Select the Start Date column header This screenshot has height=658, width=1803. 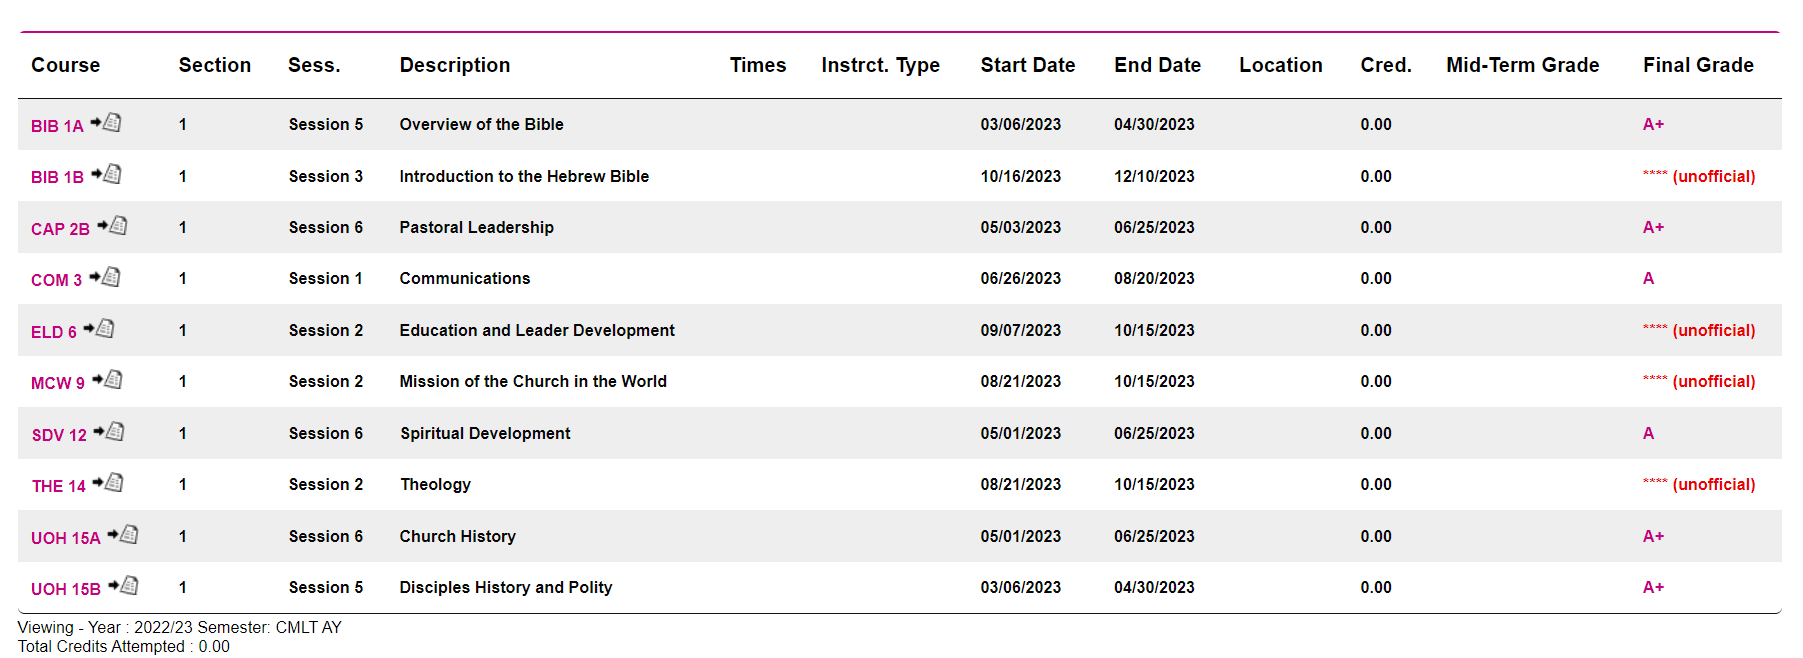1027,65
